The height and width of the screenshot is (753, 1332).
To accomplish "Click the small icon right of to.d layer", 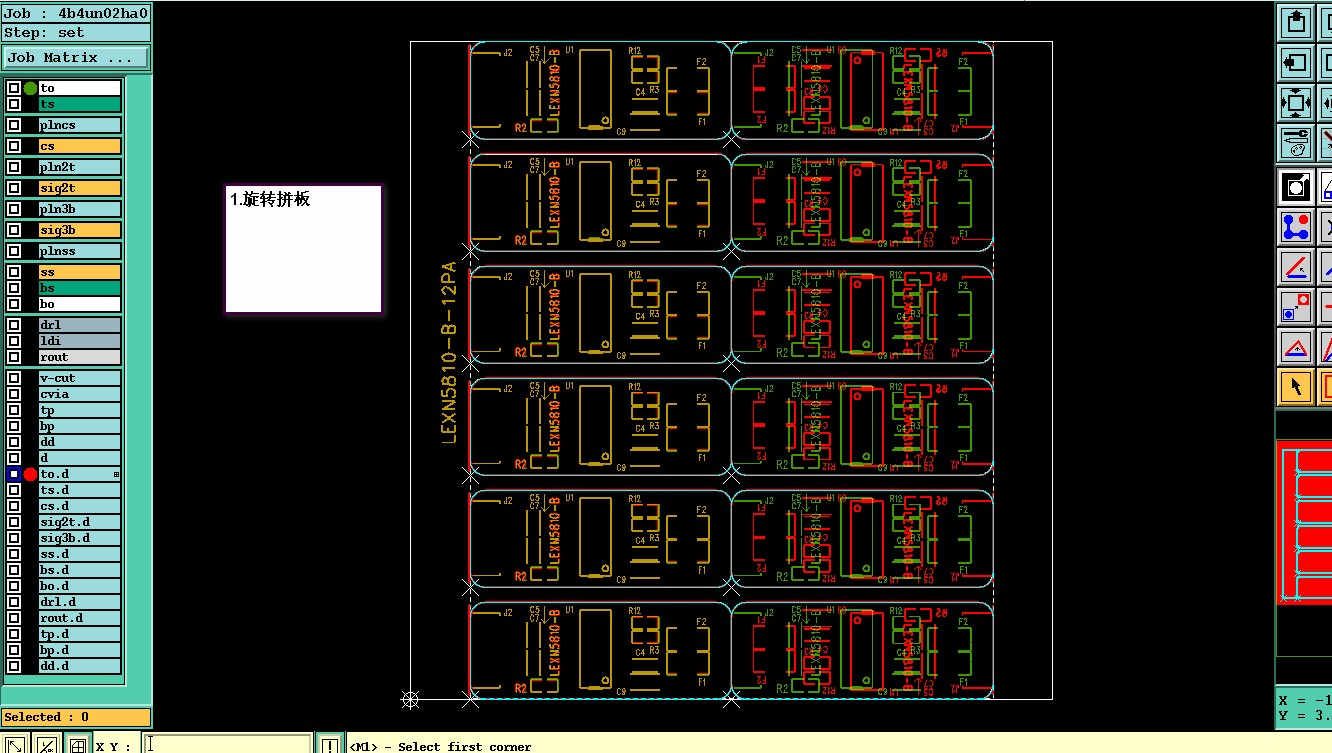I will pyautogui.click(x=116, y=474).
